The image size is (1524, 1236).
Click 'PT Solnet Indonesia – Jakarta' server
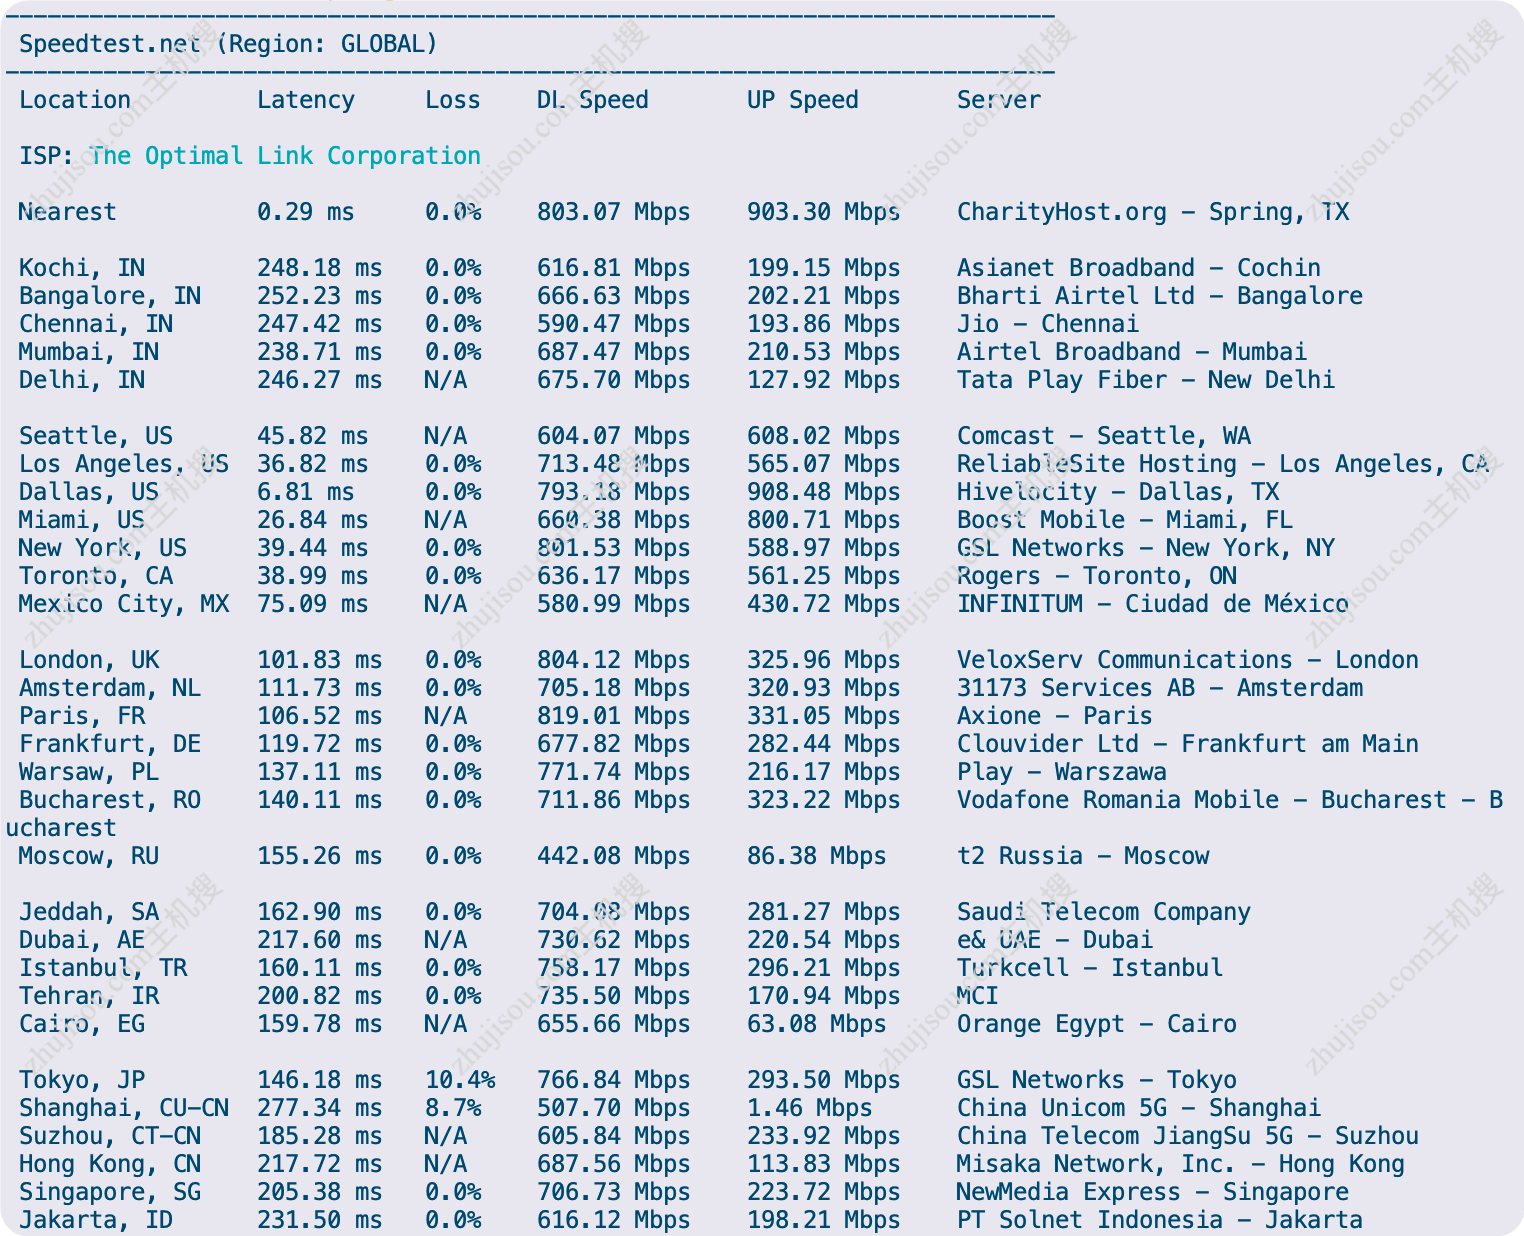point(1160,1220)
